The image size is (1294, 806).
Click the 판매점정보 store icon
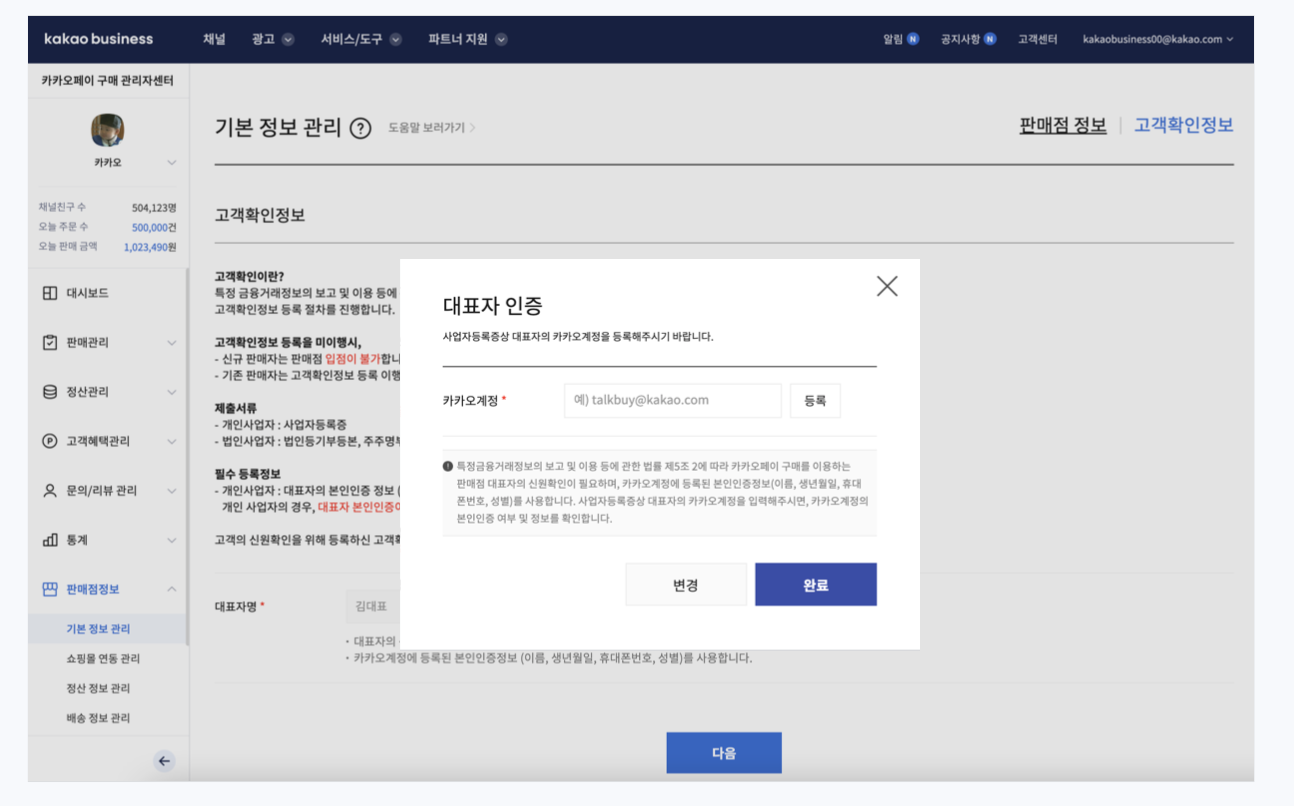click(x=50, y=589)
